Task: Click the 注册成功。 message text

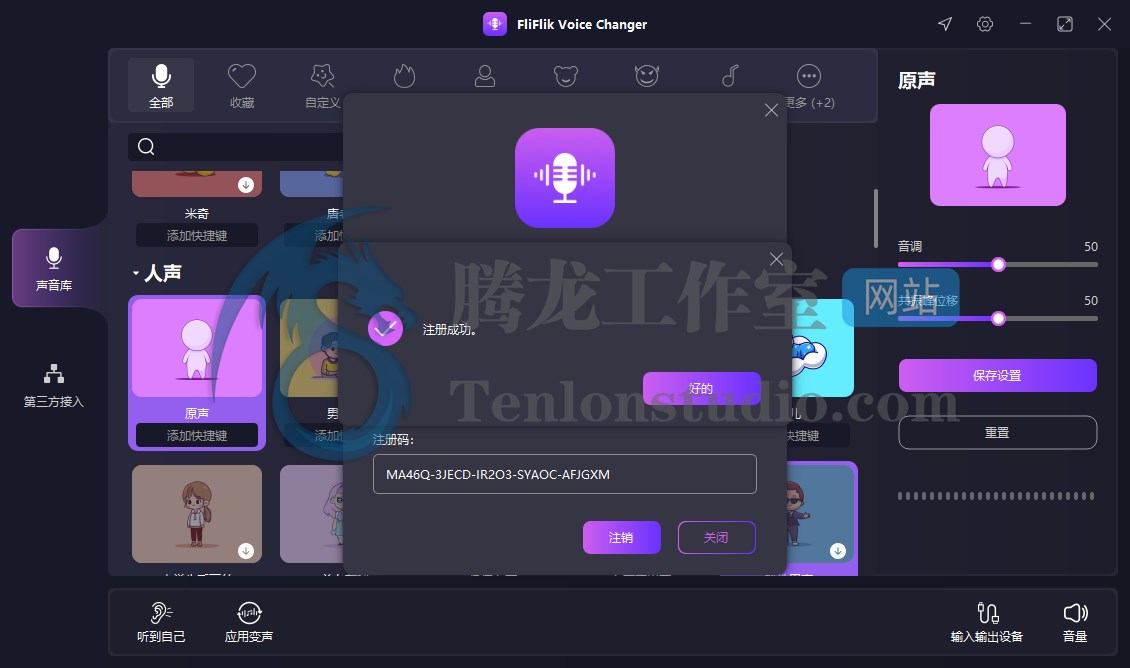Action: tap(449, 330)
